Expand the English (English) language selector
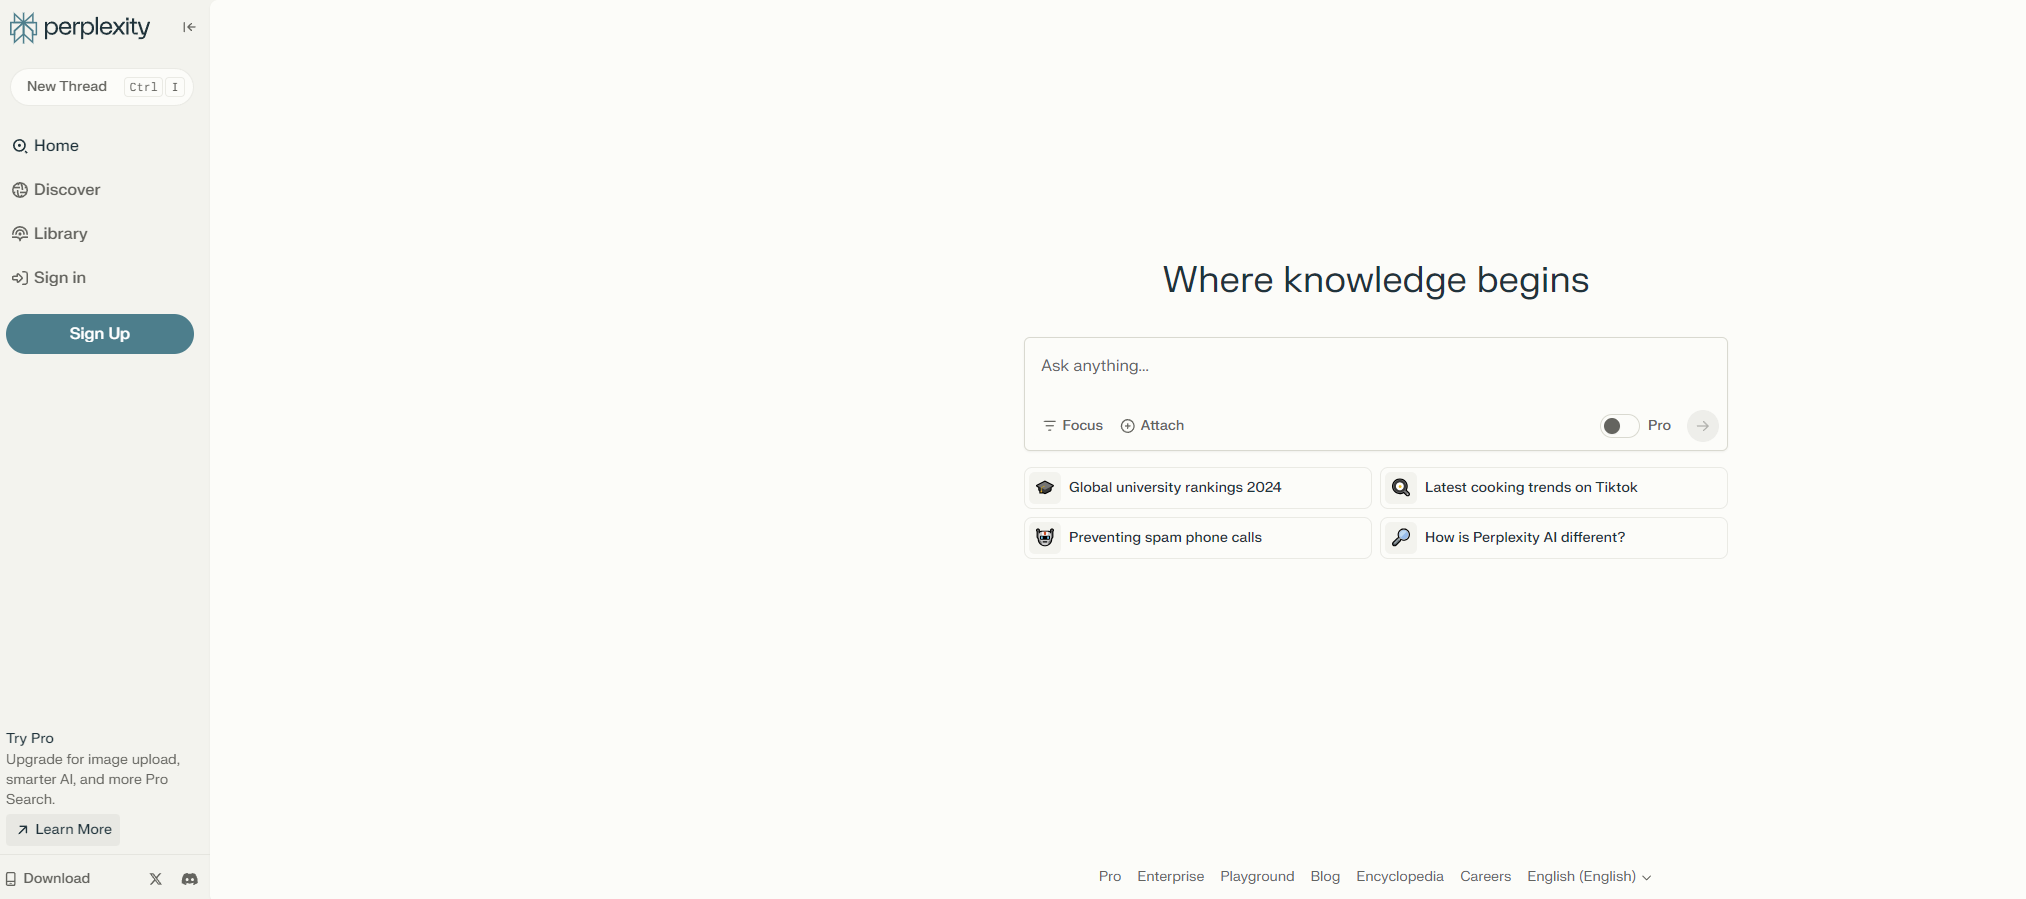Viewport: 2026px width, 899px height. click(1588, 877)
